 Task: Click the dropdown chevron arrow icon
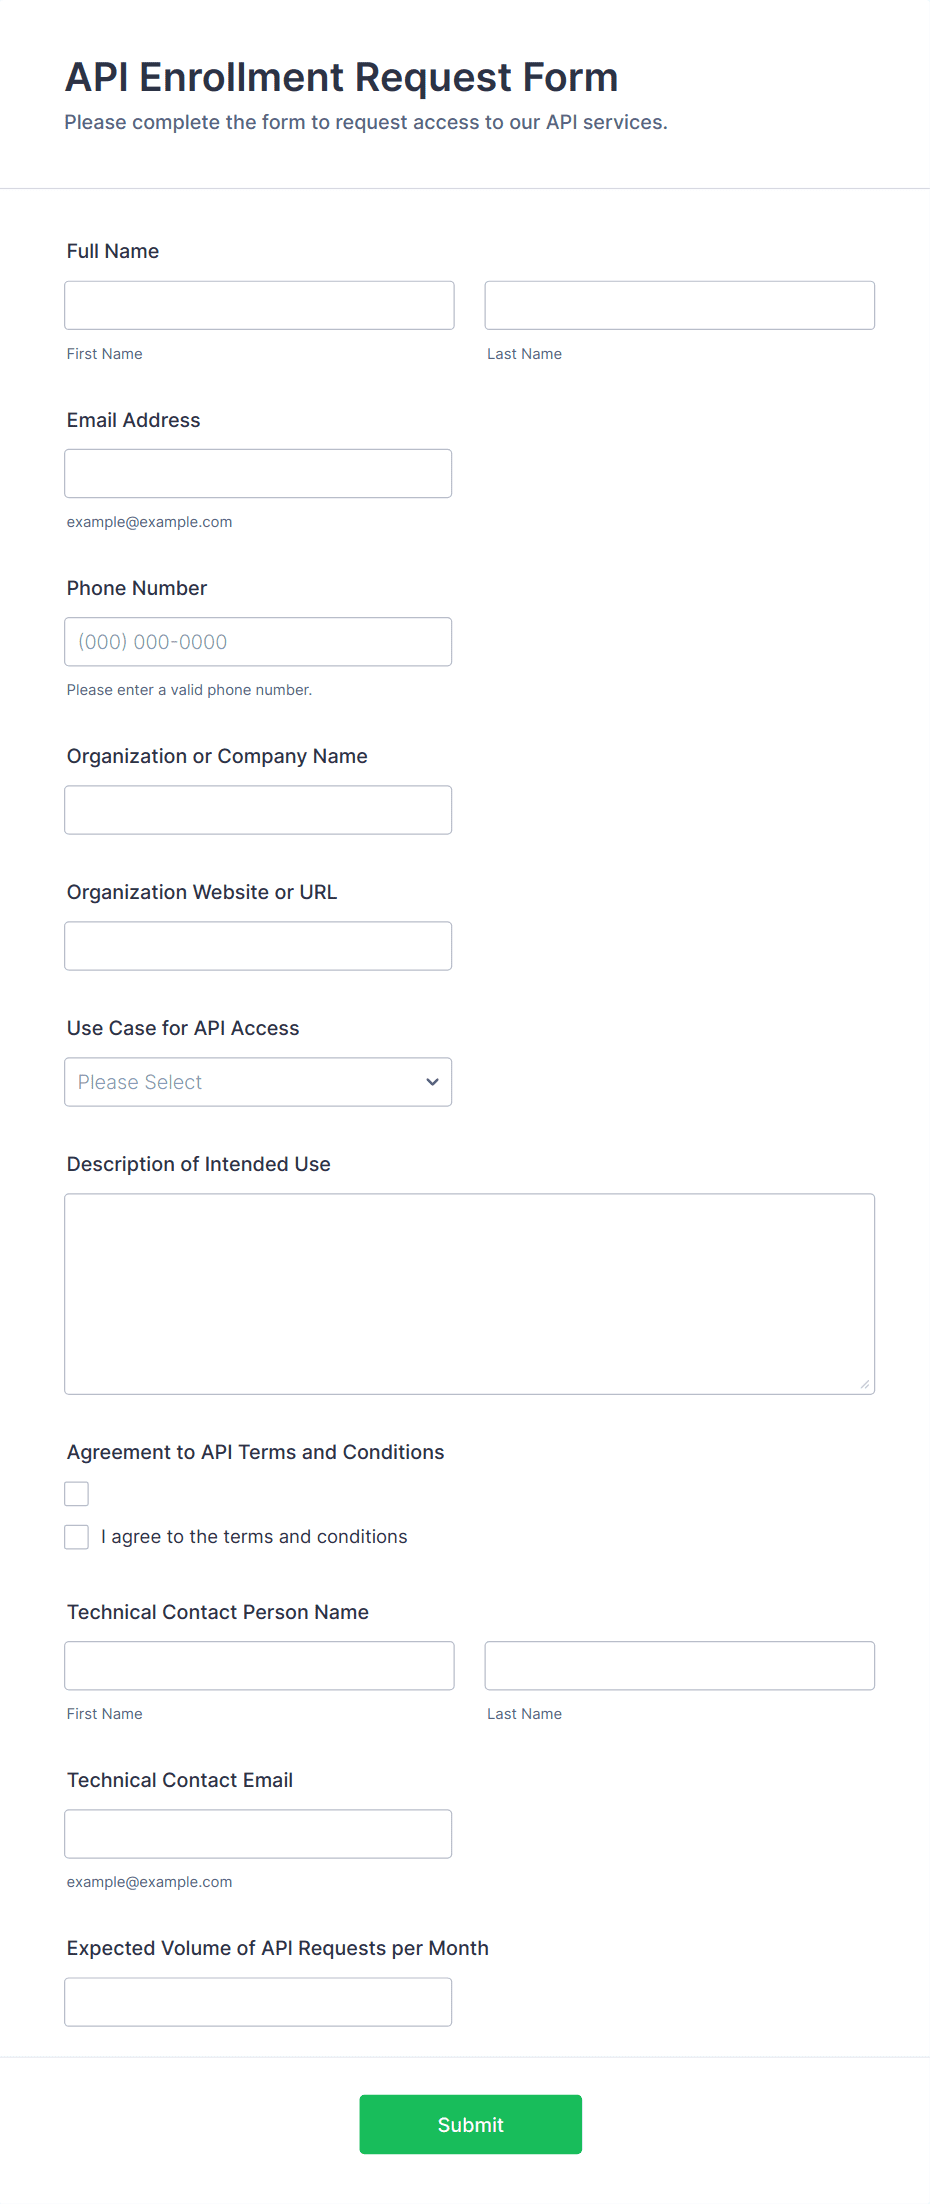pos(432,1081)
